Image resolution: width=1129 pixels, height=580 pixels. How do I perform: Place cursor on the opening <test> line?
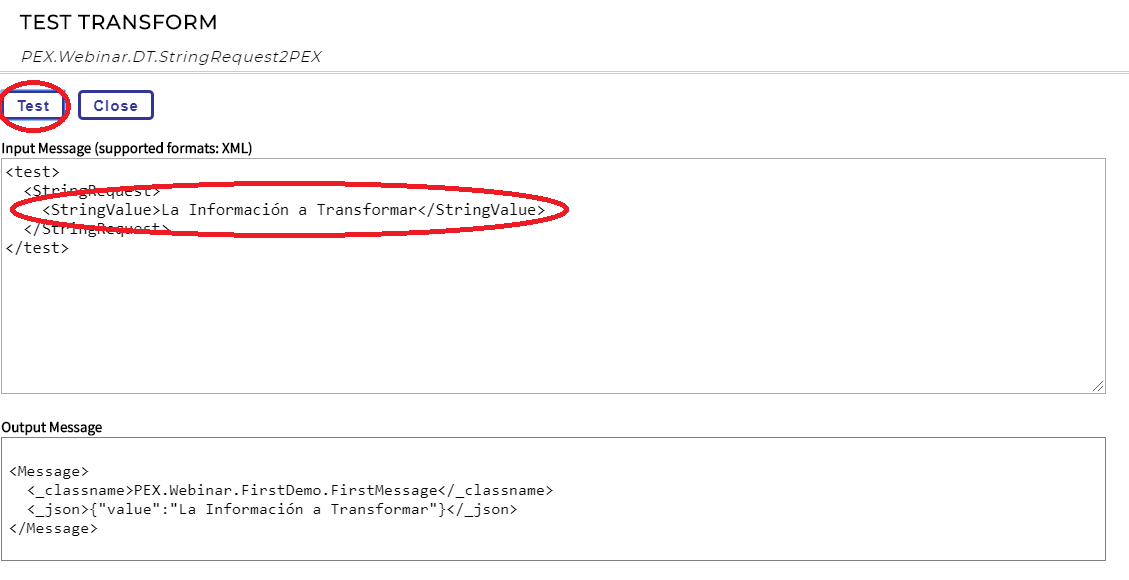pyautogui.click(x=32, y=172)
